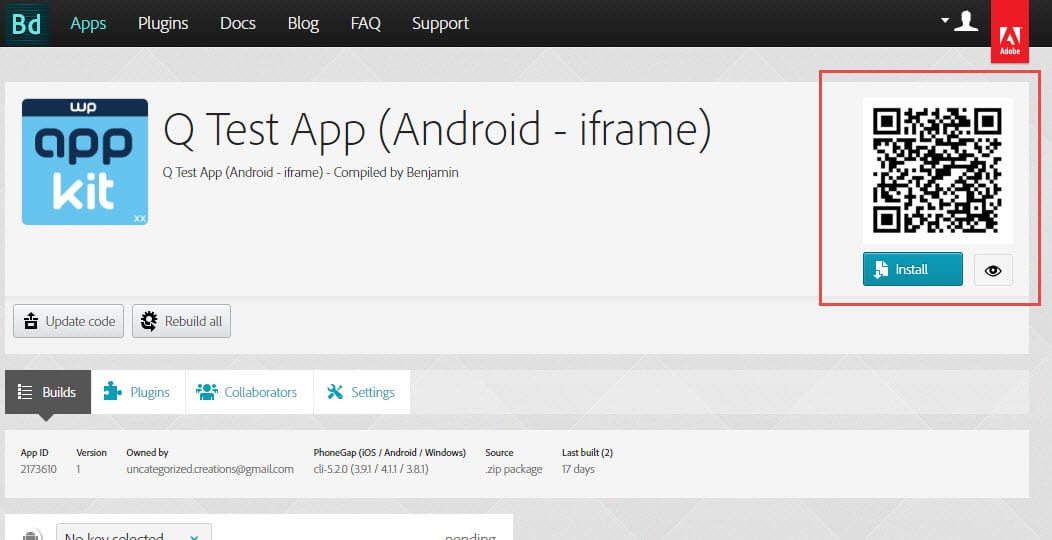Click the list icon on Builds tab

[25, 392]
